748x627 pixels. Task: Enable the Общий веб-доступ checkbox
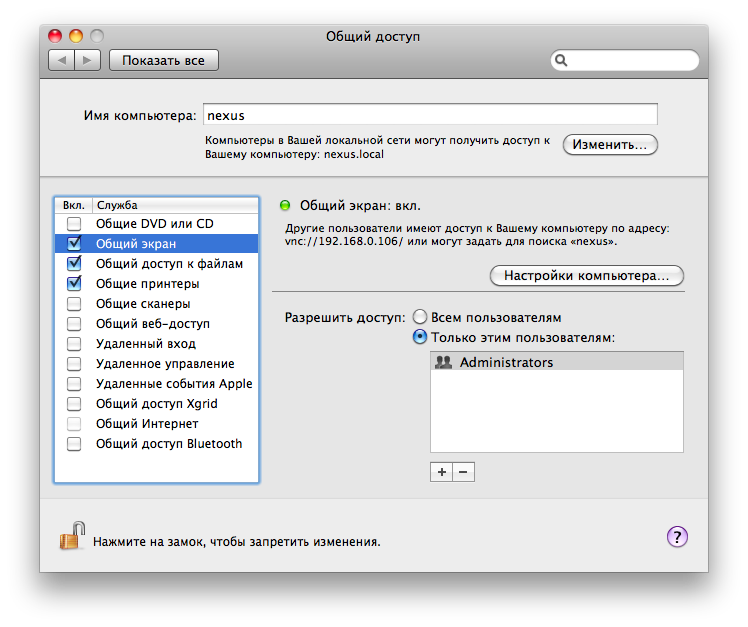[74, 324]
